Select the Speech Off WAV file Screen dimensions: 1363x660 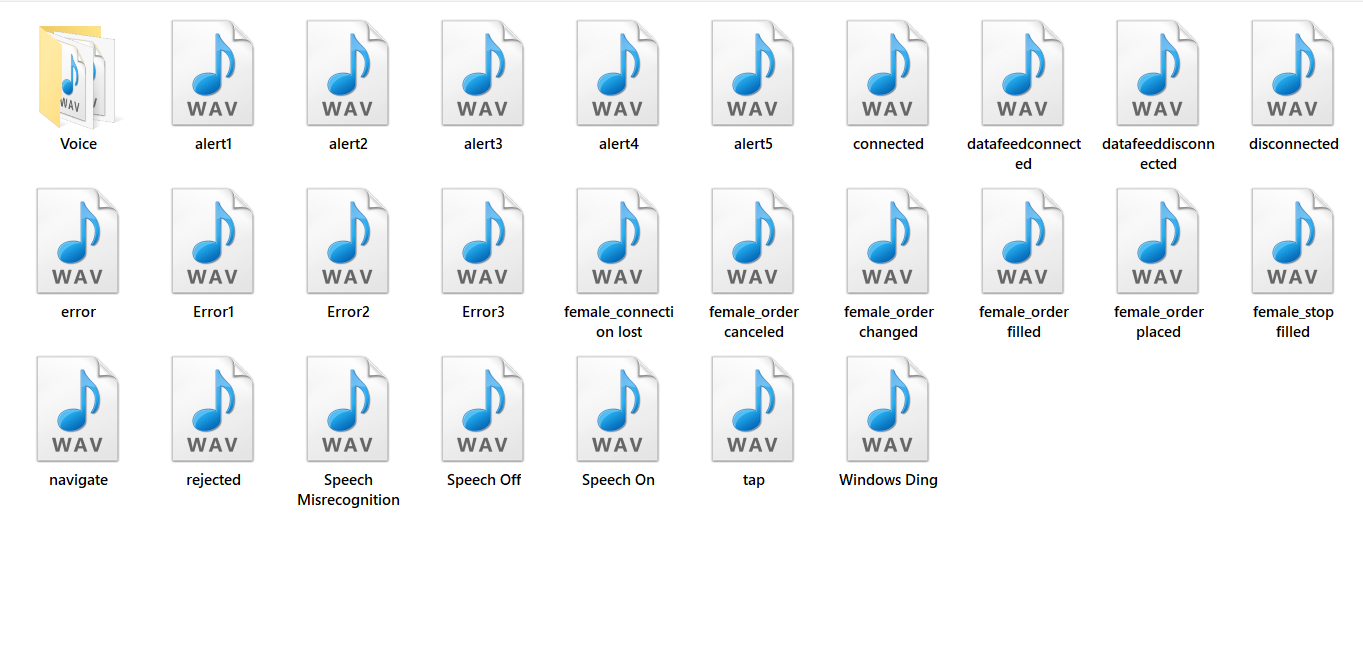[482, 408]
